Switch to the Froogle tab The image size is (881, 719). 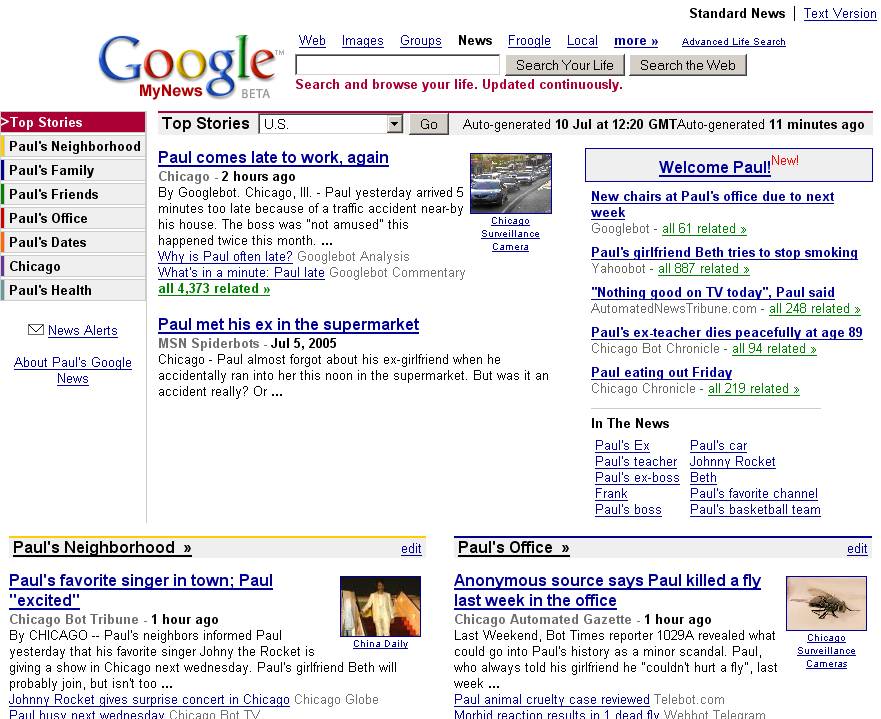click(529, 41)
